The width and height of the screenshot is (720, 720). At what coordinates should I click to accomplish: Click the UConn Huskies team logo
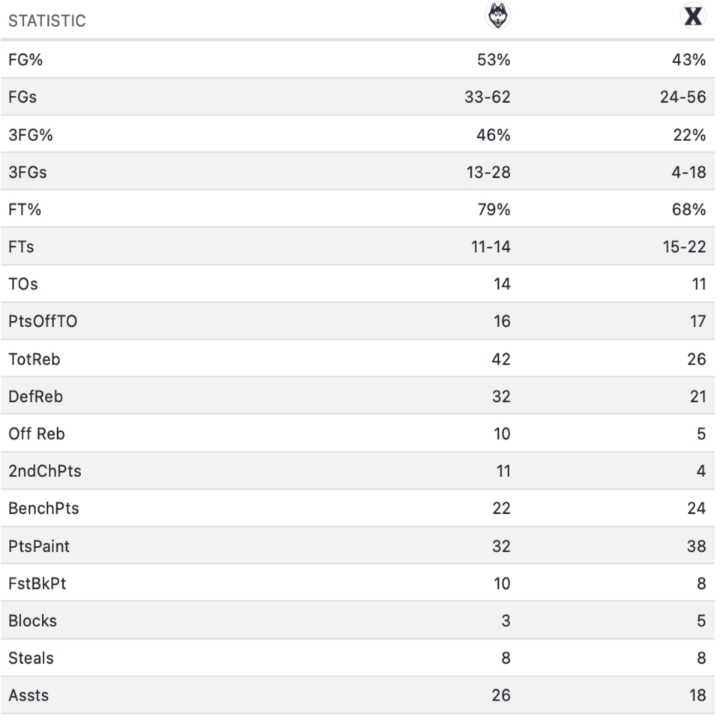click(x=497, y=17)
